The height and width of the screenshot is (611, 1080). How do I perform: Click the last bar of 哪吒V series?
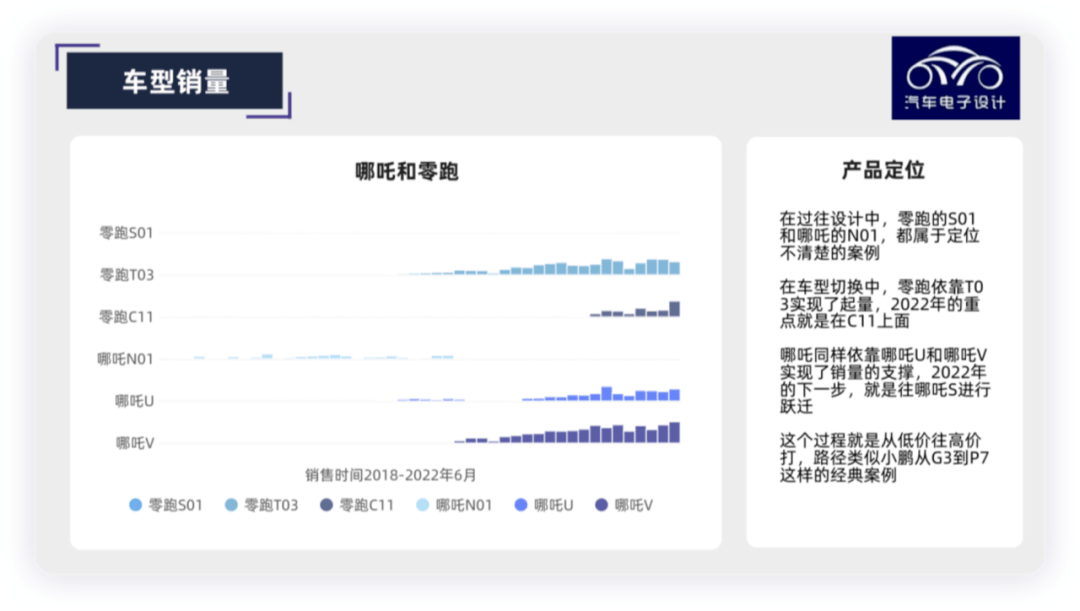click(675, 433)
